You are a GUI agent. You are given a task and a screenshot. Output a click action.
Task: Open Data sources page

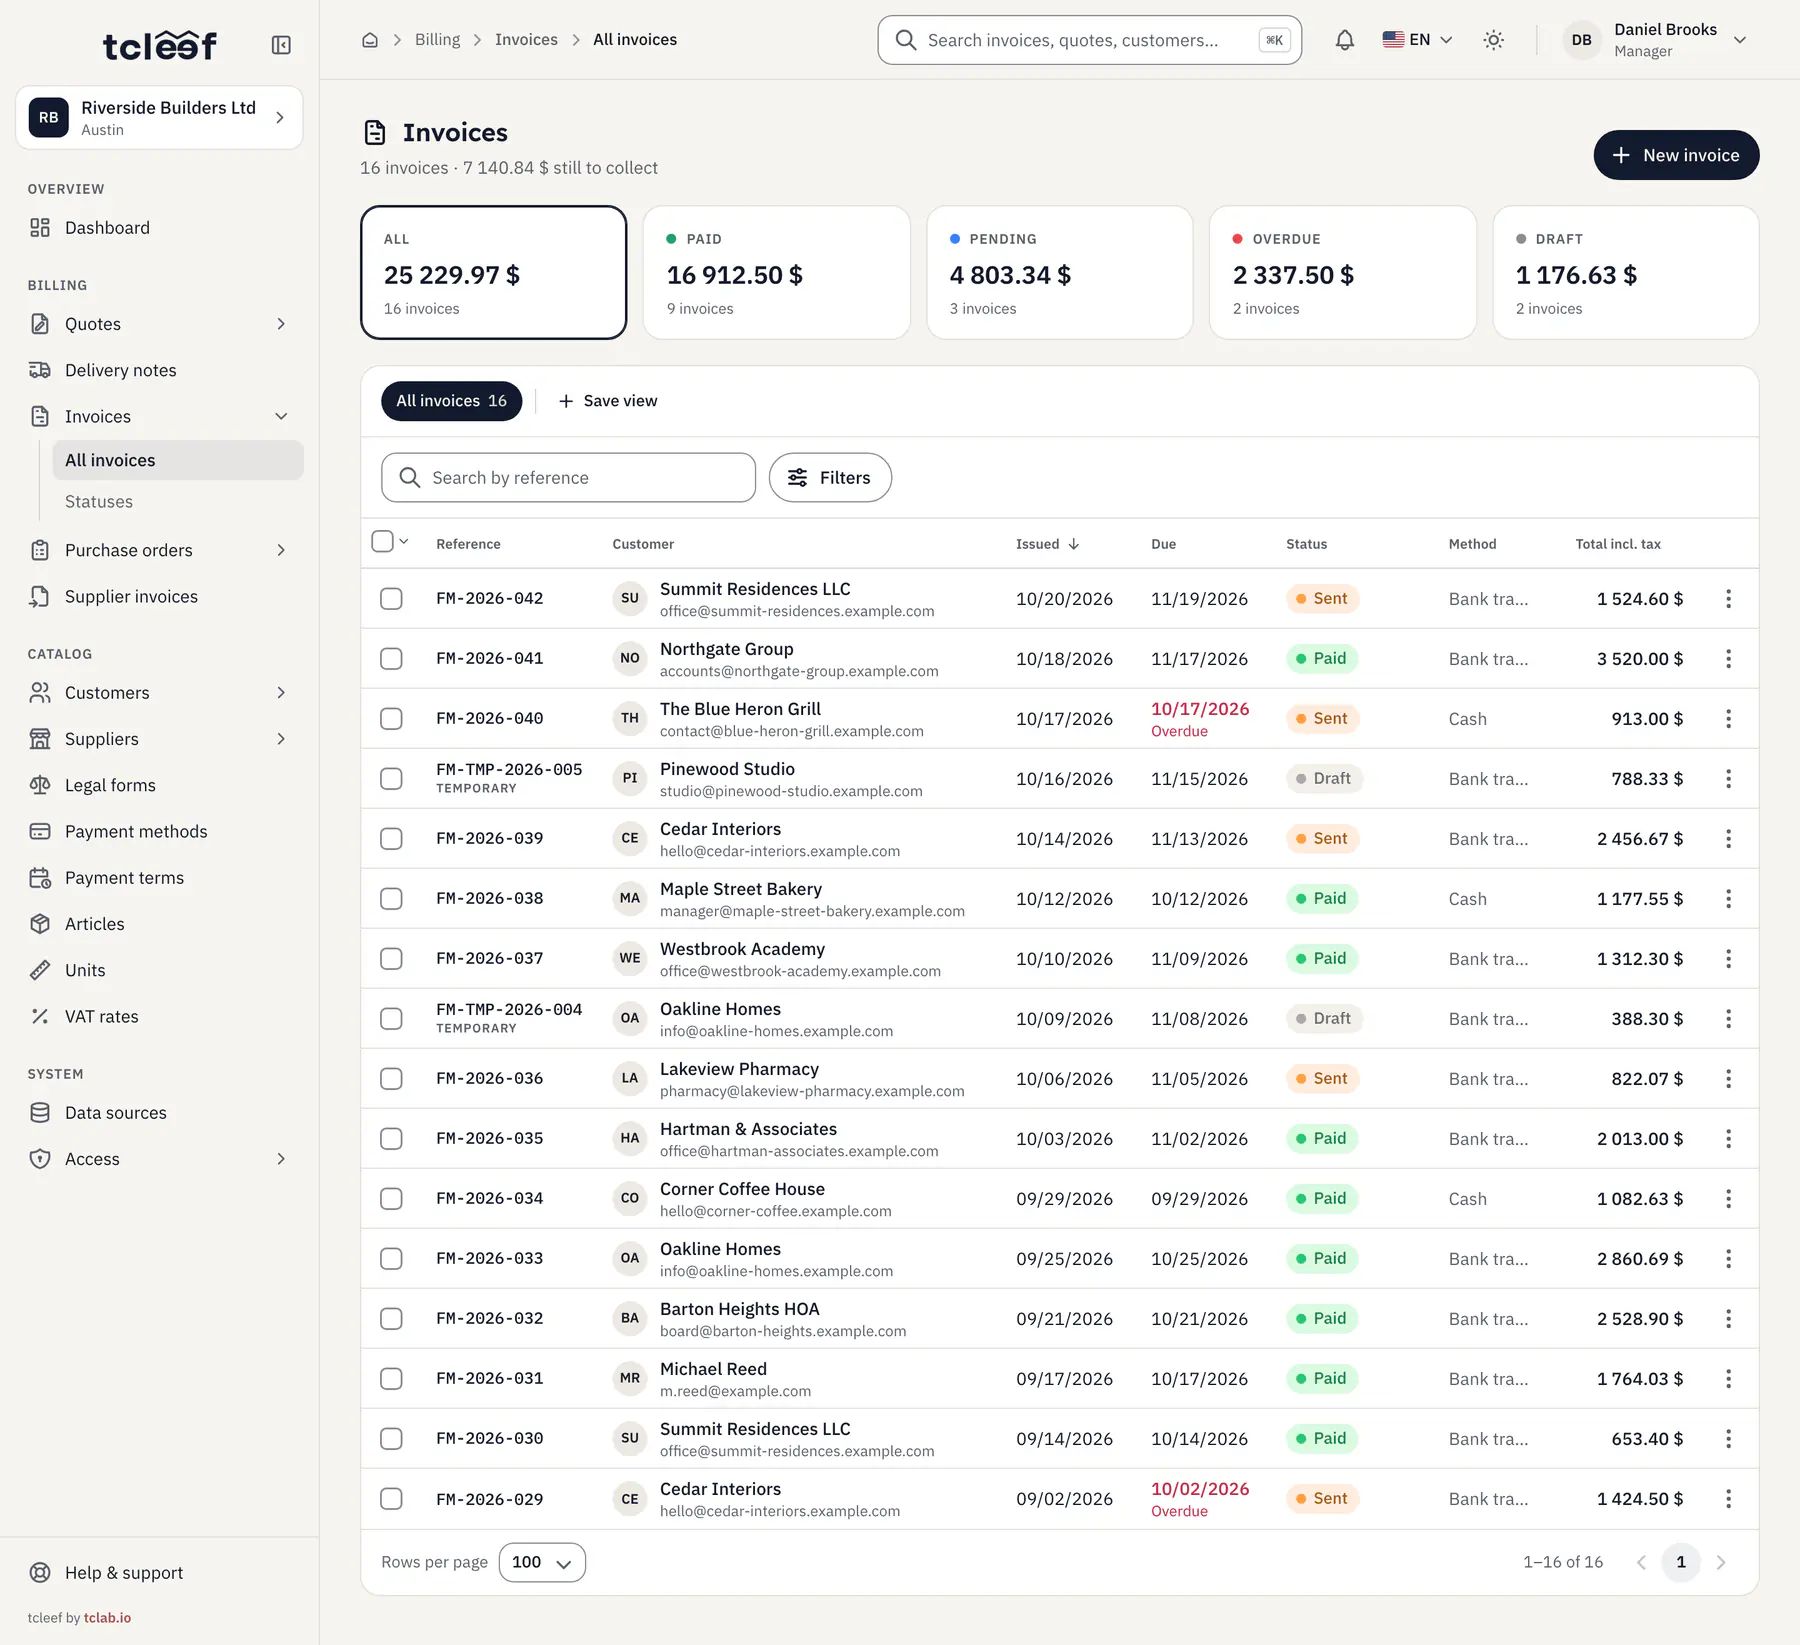[160, 1113]
